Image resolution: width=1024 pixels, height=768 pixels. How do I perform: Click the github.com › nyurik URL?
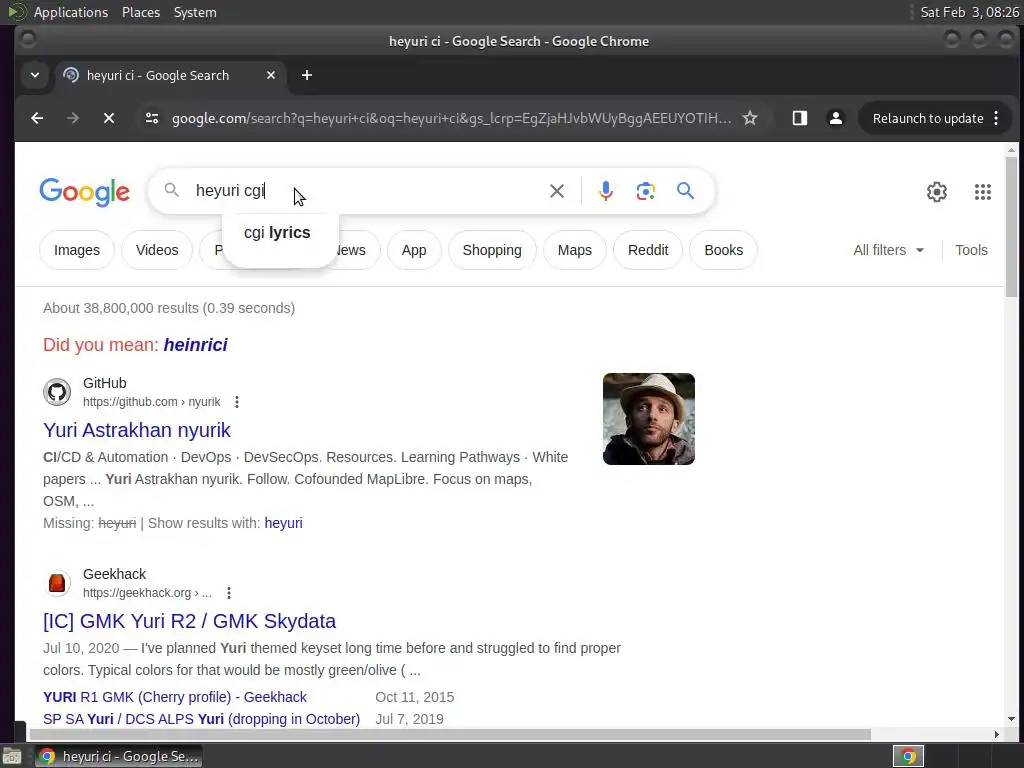coord(152,402)
